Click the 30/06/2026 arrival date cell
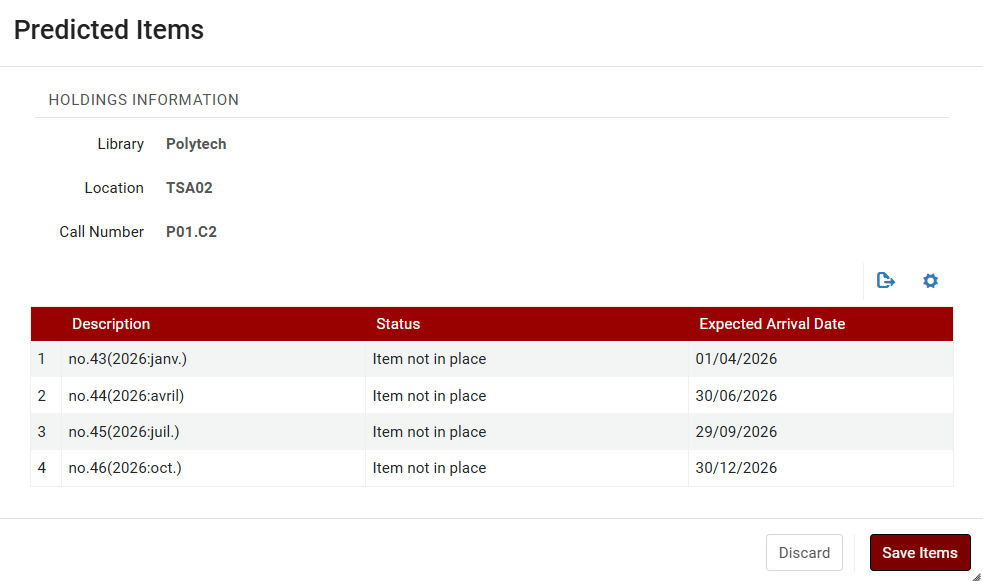This screenshot has width=983, height=581. [736, 396]
